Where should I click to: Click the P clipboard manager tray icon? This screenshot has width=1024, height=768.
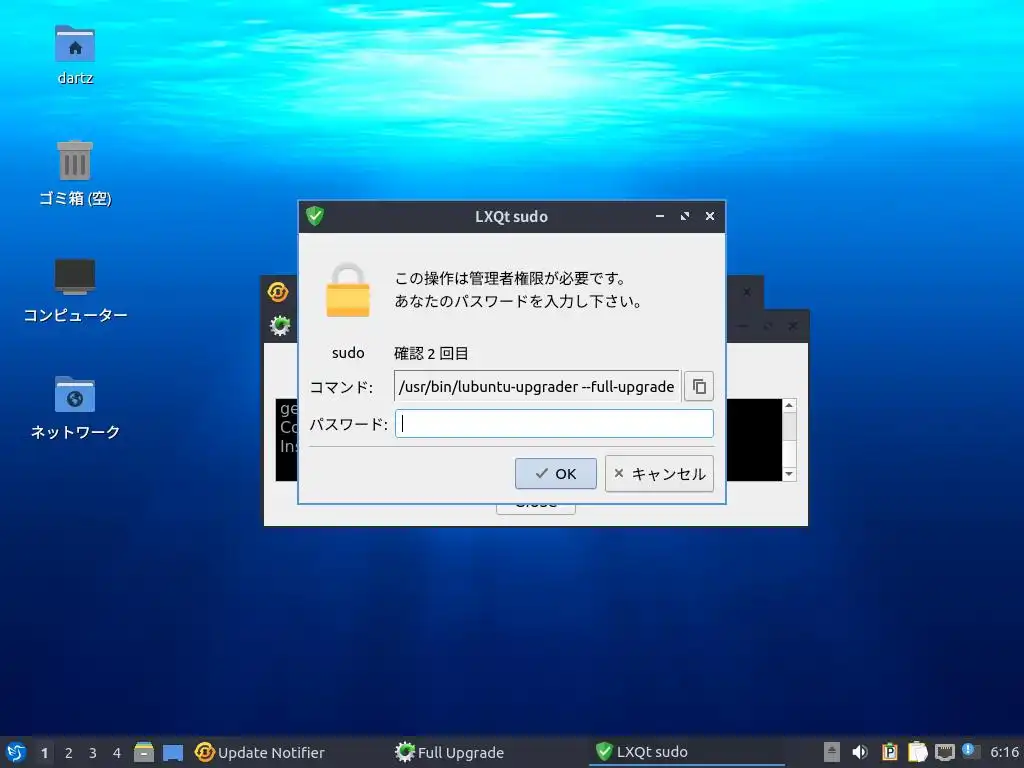[x=889, y=752]
